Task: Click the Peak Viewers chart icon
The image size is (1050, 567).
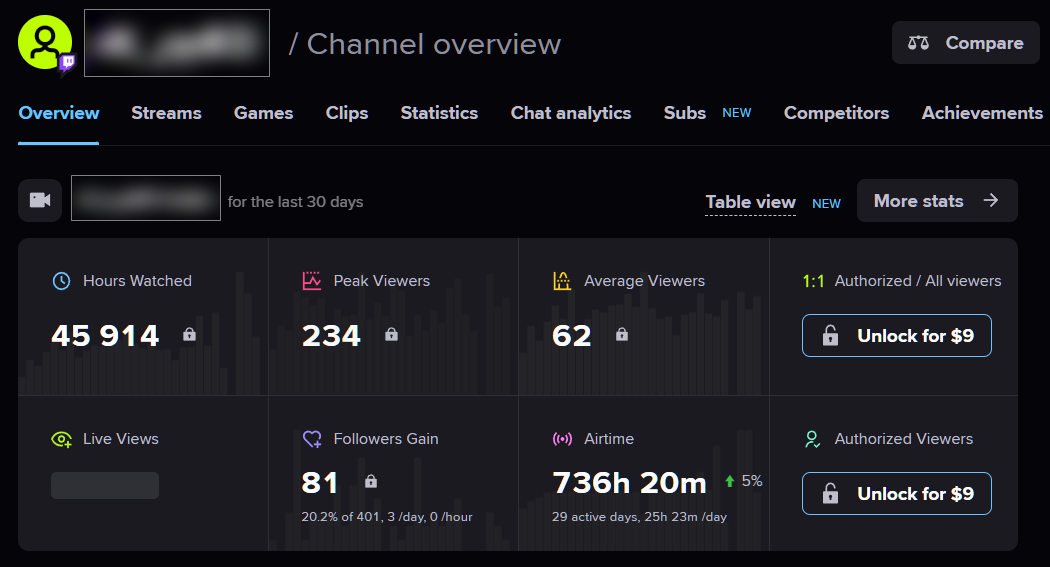Action: pyautogui.click(x=312, y=281)
